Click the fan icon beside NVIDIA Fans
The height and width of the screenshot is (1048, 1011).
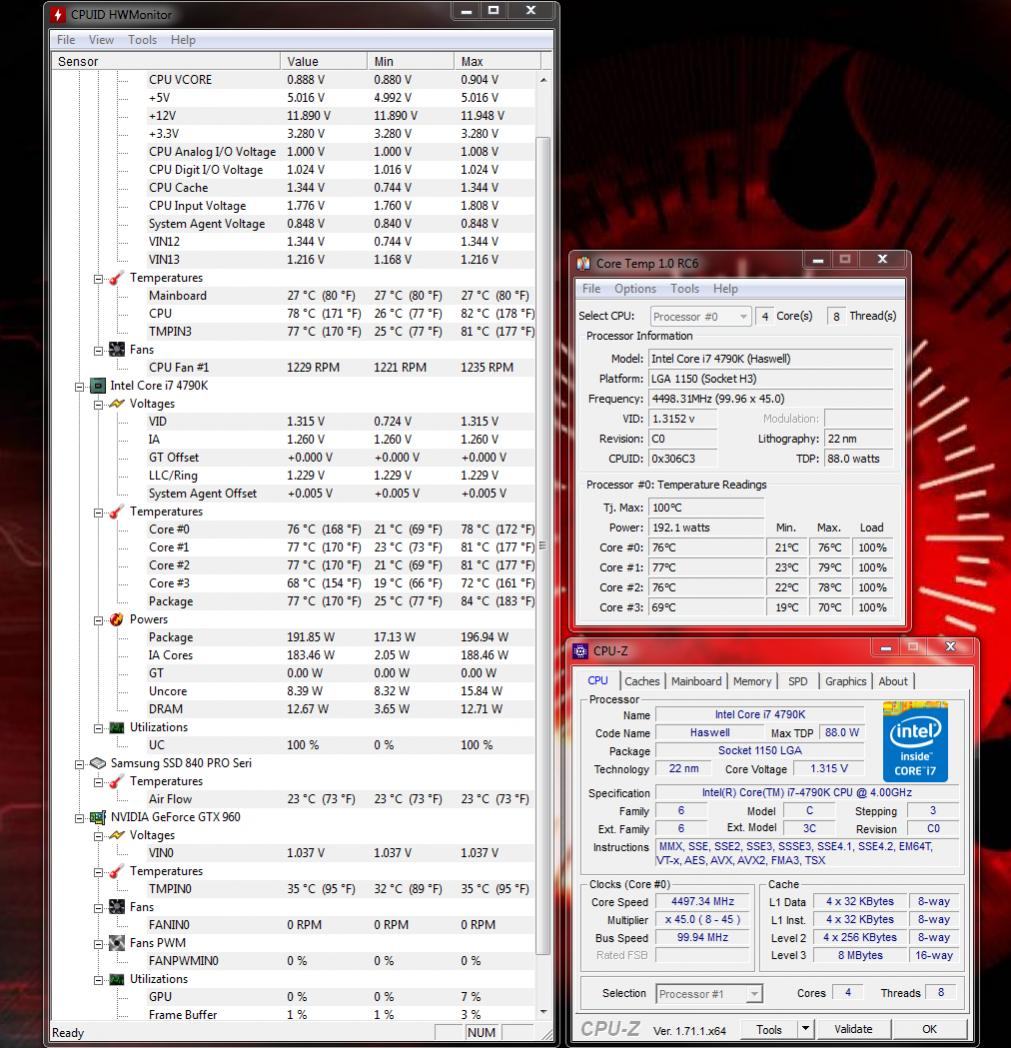click(x=116, y=907)
